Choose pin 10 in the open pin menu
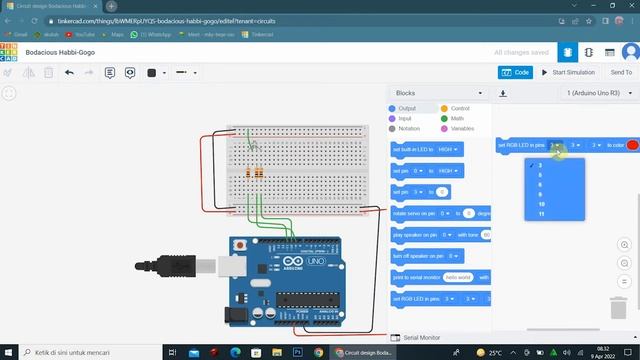This screenshot has height=360, width=640. tap(554, 204)
